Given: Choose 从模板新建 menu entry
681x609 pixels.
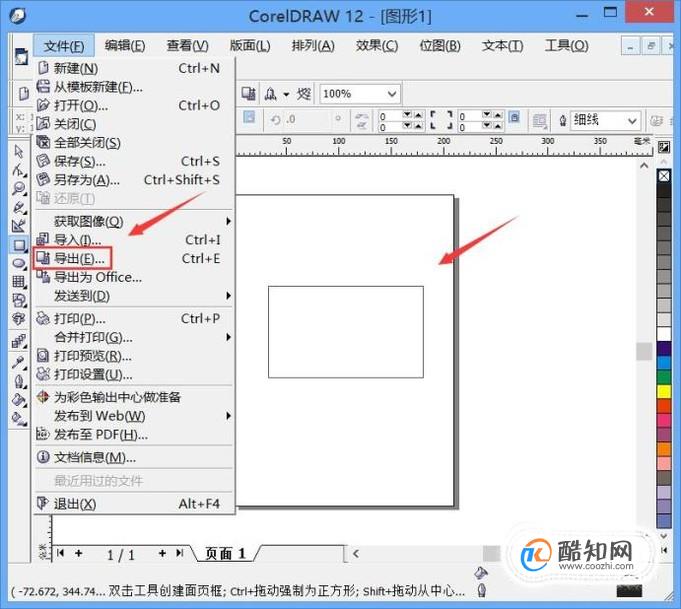Looking at the screenshot, I should tap(134, 87).
